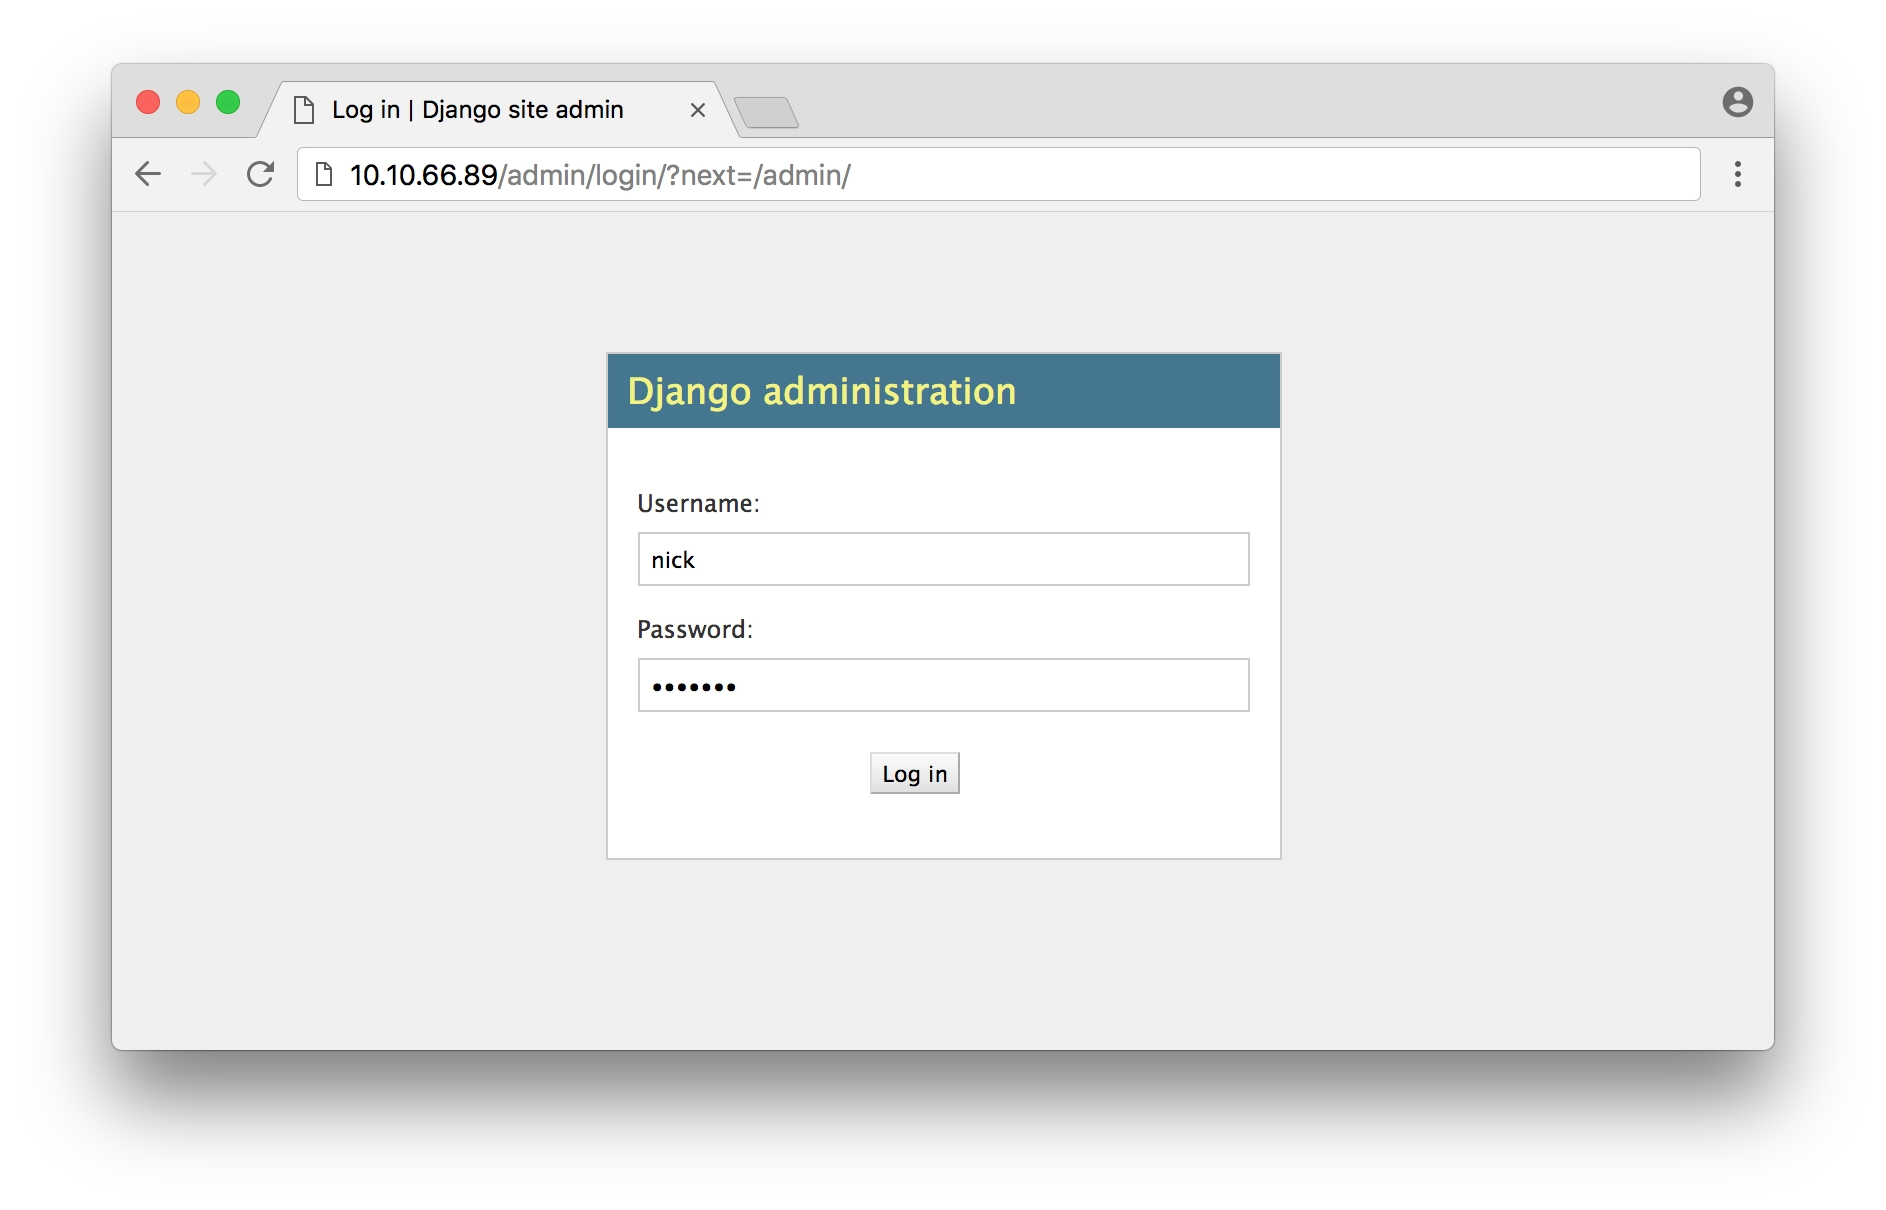The width and height of the screenshot is (1886, 1210).
Task: Click the browser forward arrow
Action: (204, 174)
